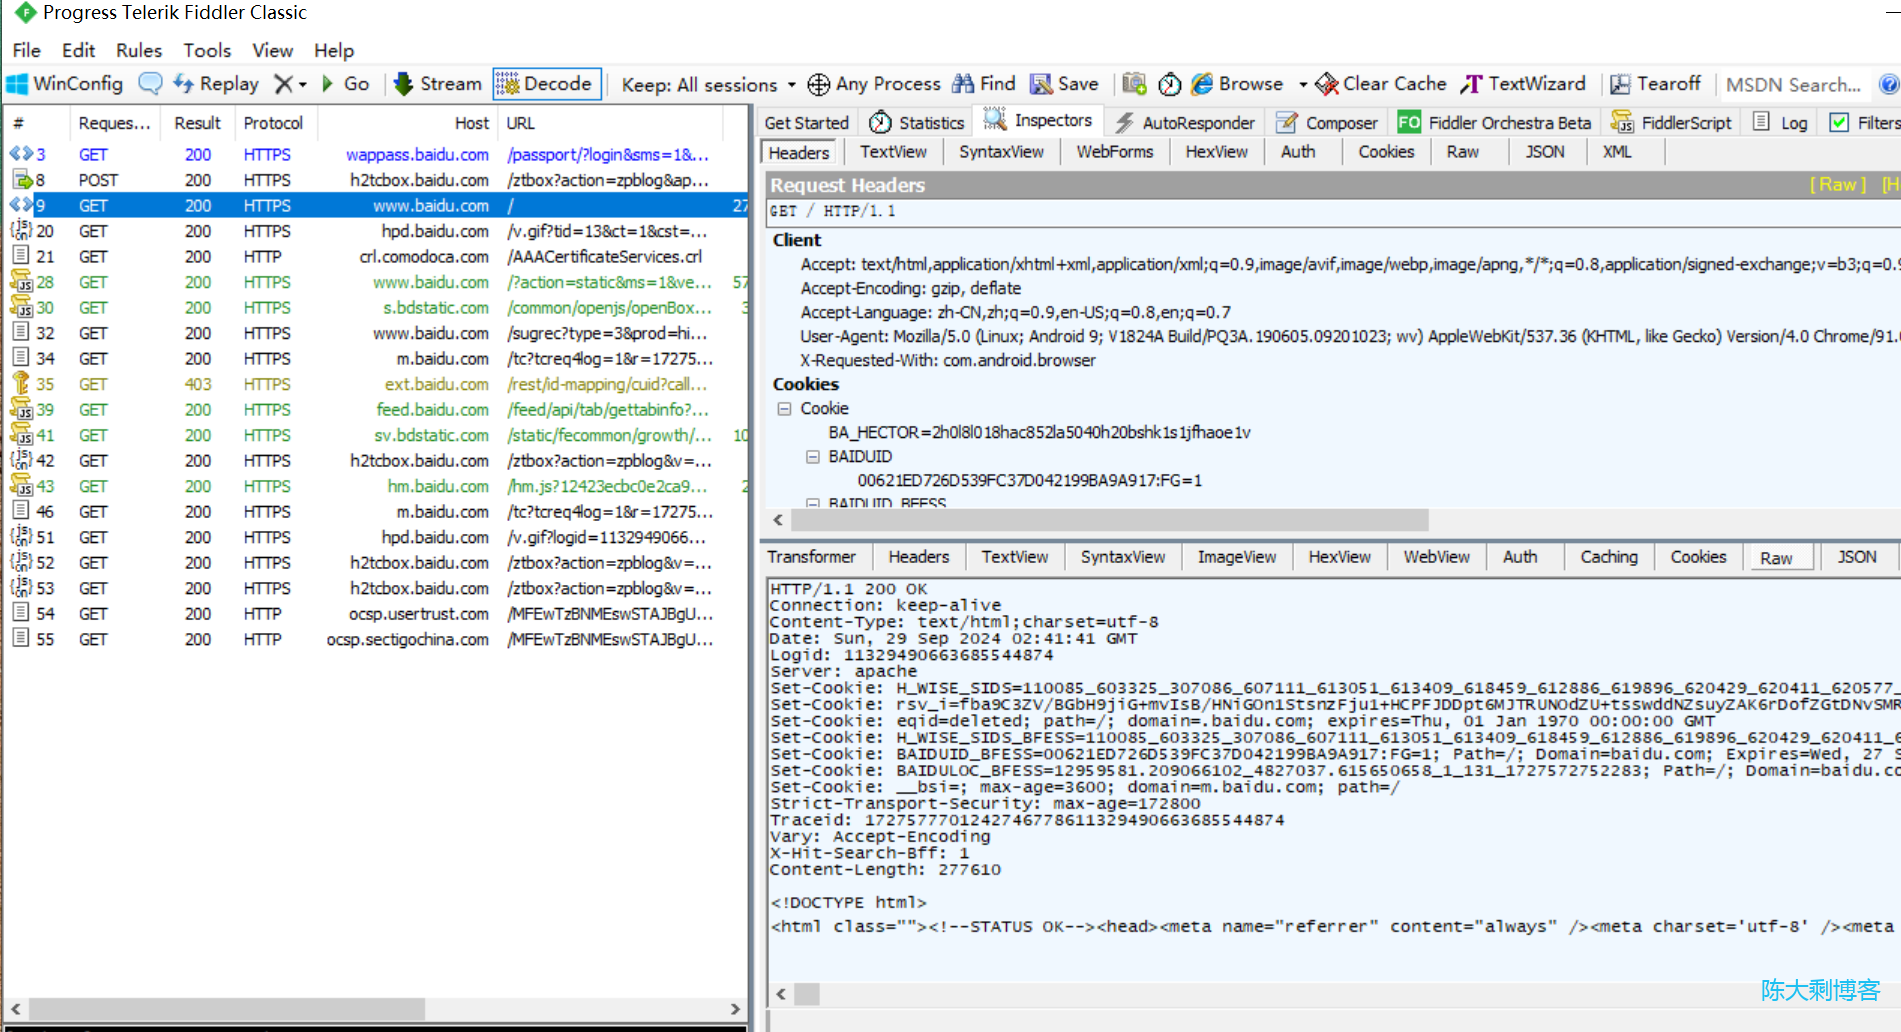Select the 403 session for ext.baidu.com
The width and height of the screenshot is (1901, 1032).
(x=375, y=384)
